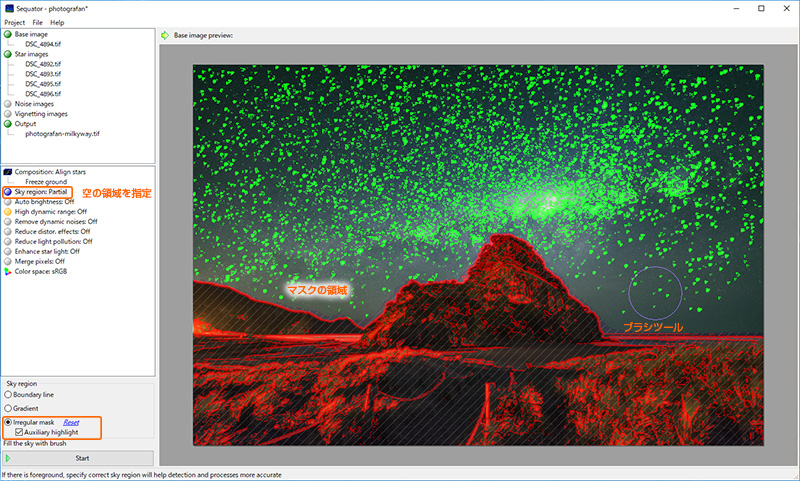Screen dimensions: 800x481
Task: Click the Sequator app icon in title bar
Action: click(9, 8)
